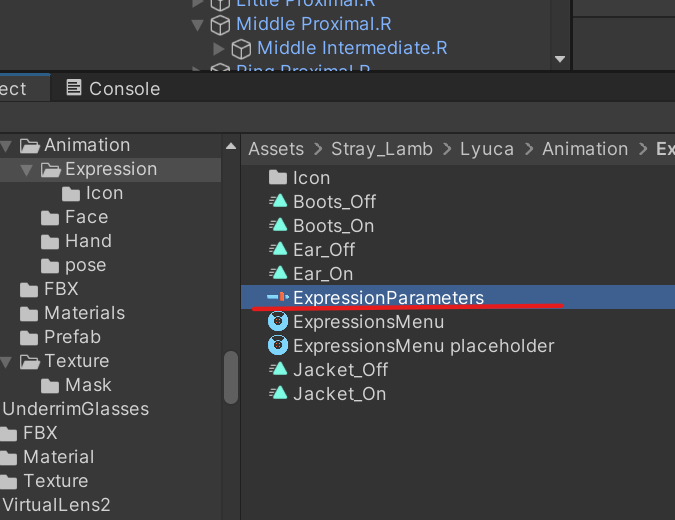The image size is (675, 520).
Task: Click the ExpressionParameters asset icon
Action: point(278,298)
